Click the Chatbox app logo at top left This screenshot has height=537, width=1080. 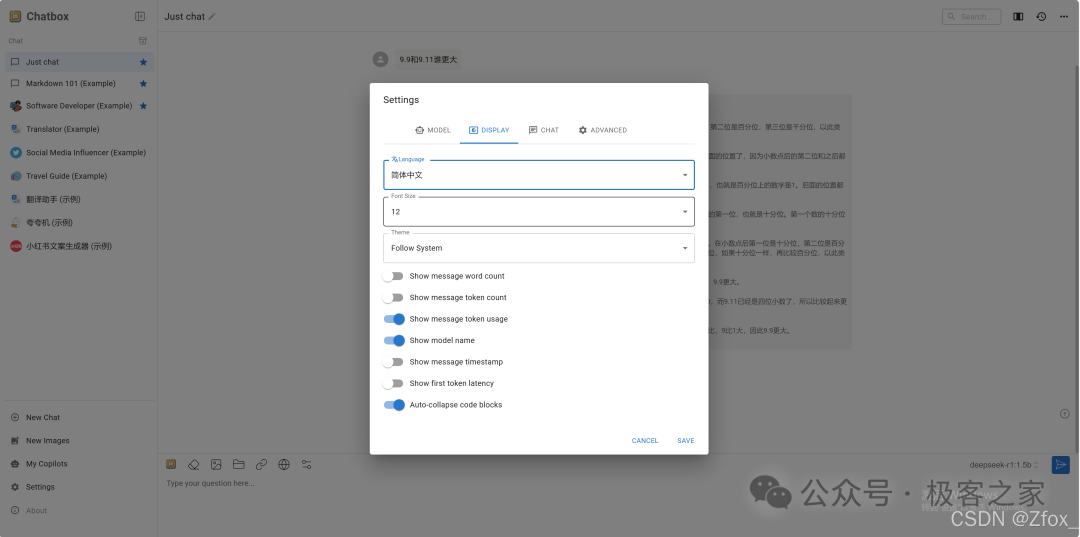(15, 17)
